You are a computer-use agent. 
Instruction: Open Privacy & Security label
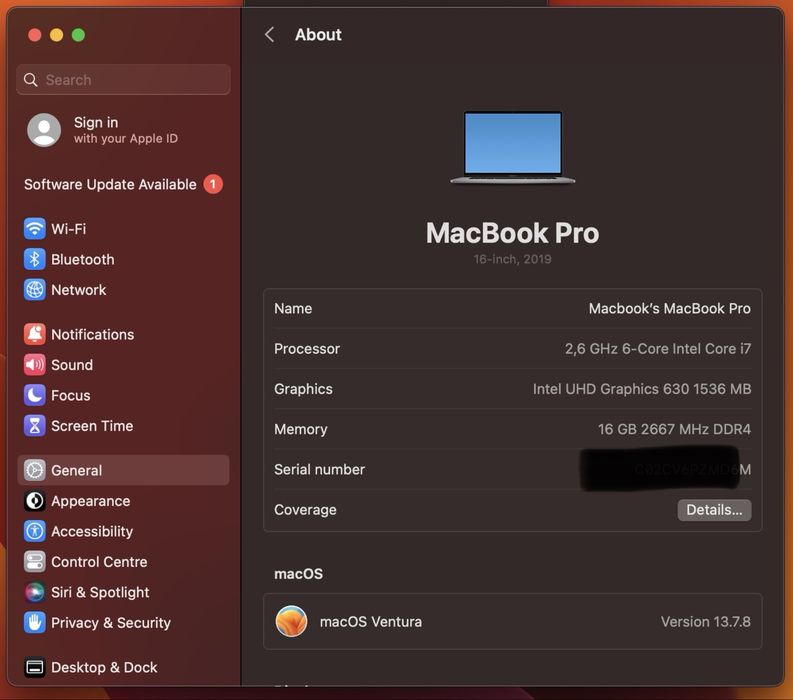tap(111, 623)
